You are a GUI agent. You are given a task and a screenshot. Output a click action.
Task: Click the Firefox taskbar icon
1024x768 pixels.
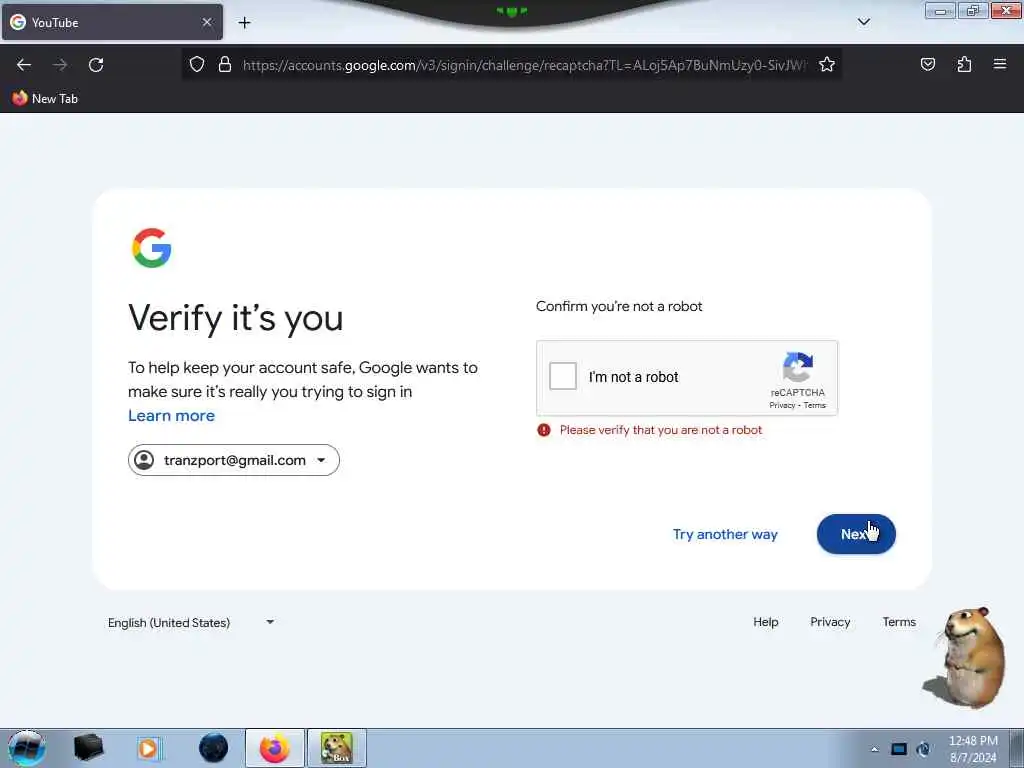point(274,748)
